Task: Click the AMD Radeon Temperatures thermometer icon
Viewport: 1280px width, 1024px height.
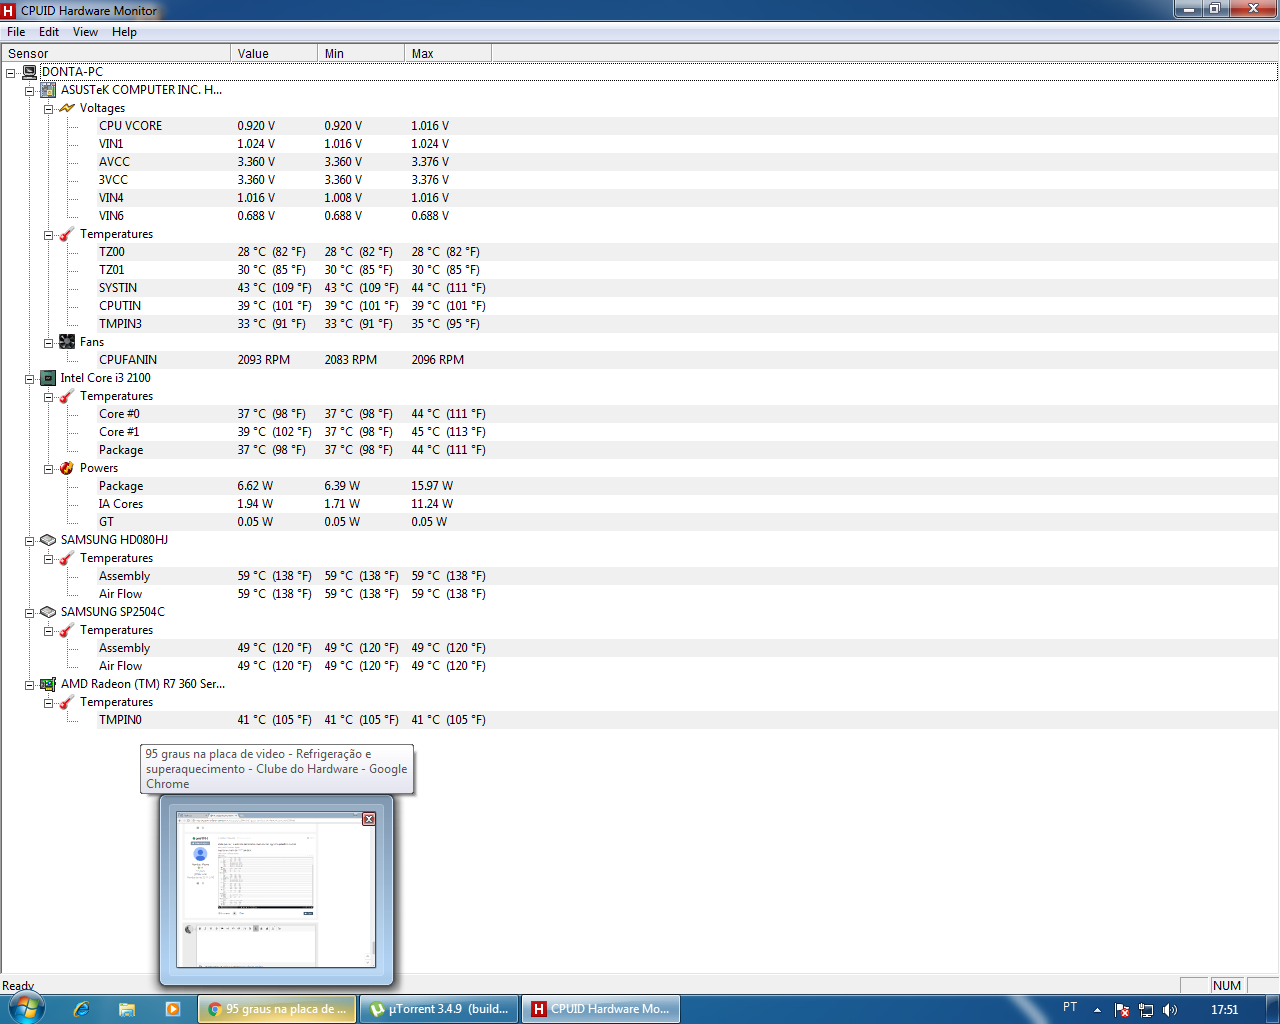Action: tap(67, 702)
